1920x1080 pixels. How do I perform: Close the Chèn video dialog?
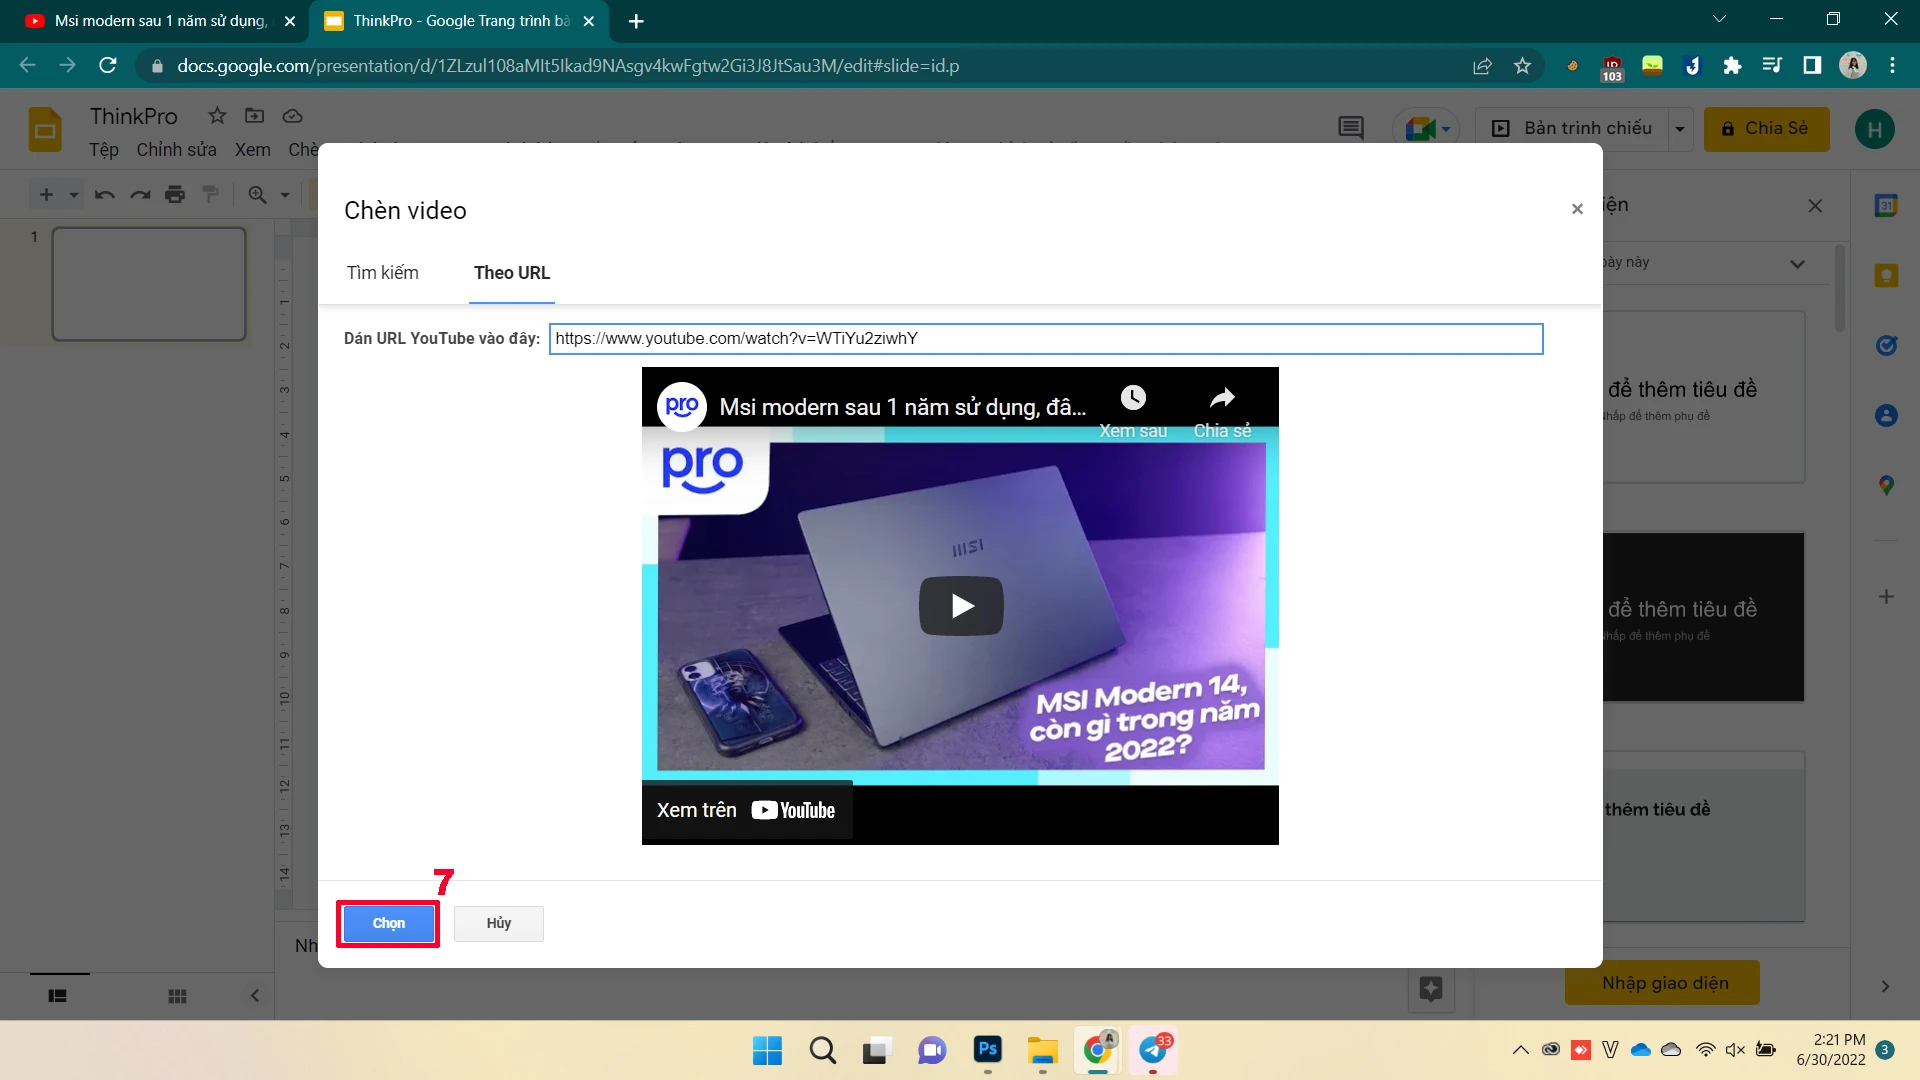(x=1577, y=209)
